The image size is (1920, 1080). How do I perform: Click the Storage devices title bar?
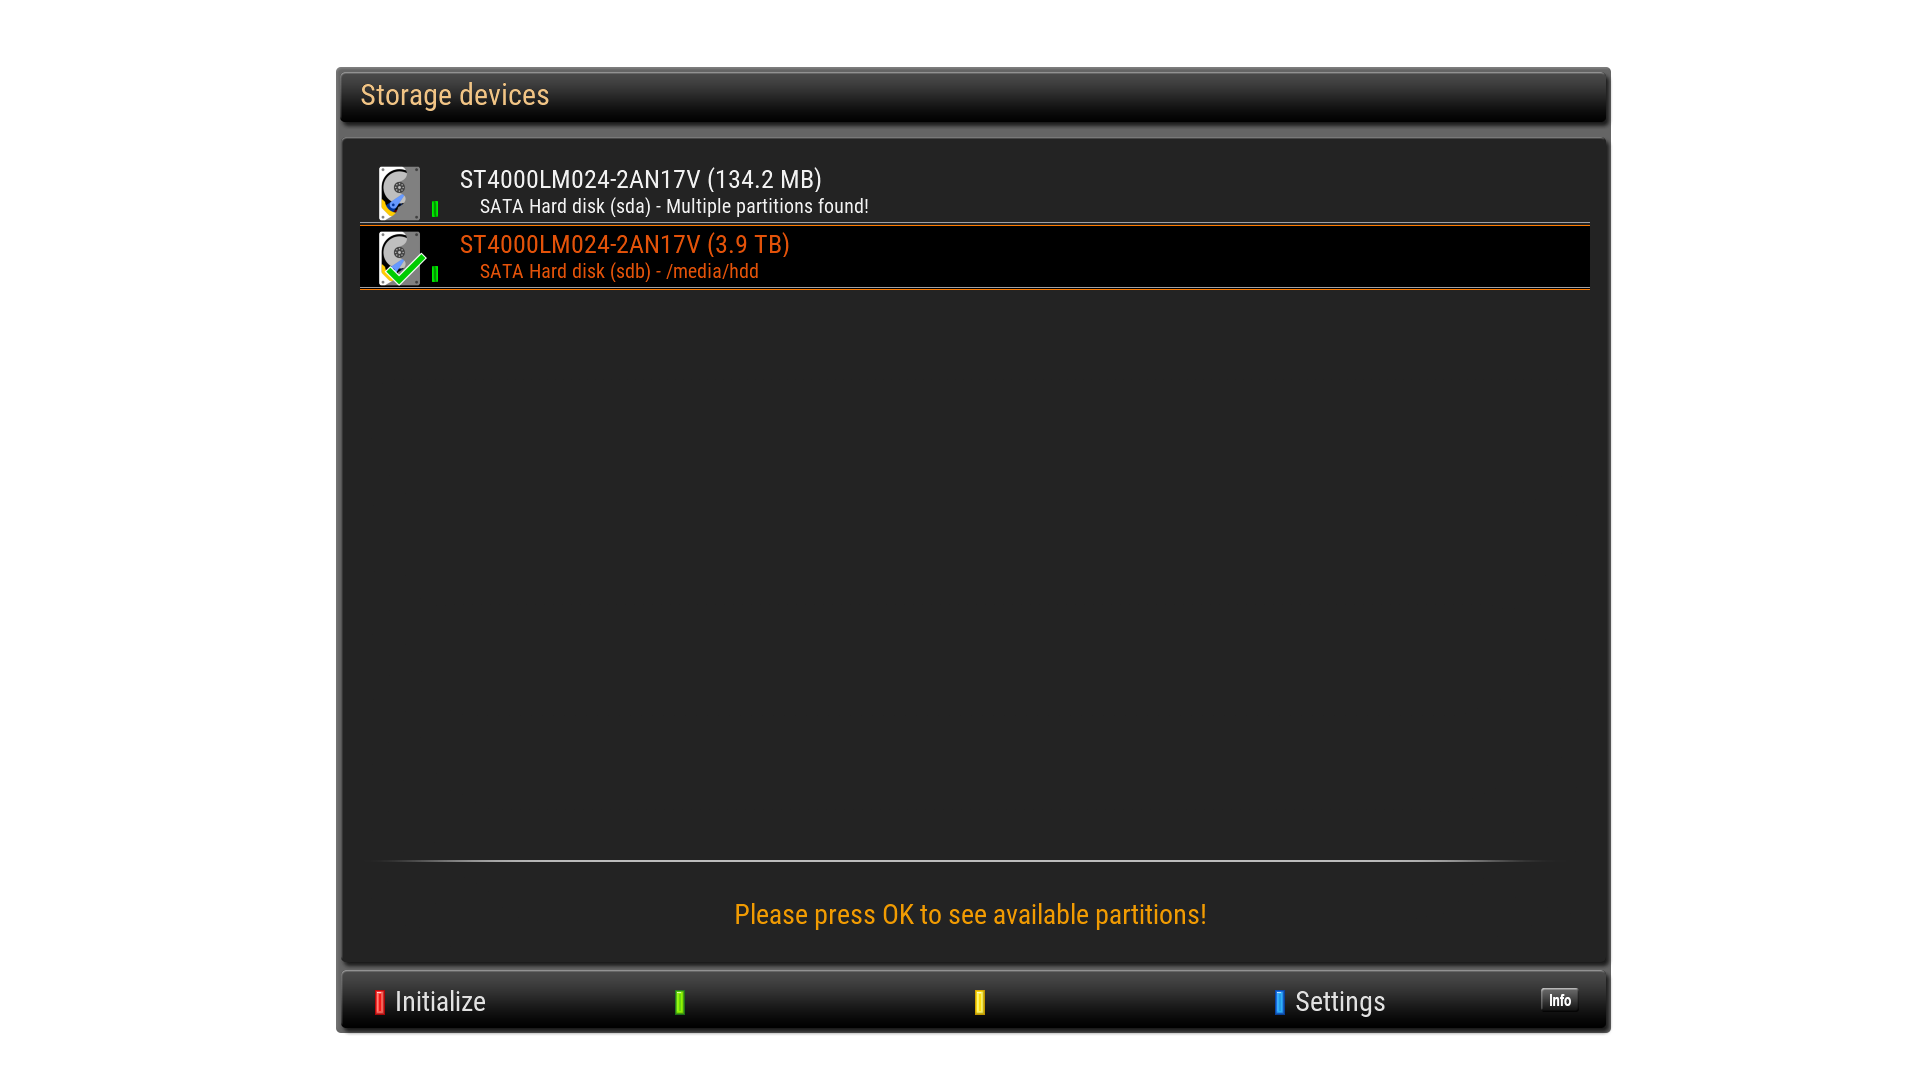click(x=973, y=96)
